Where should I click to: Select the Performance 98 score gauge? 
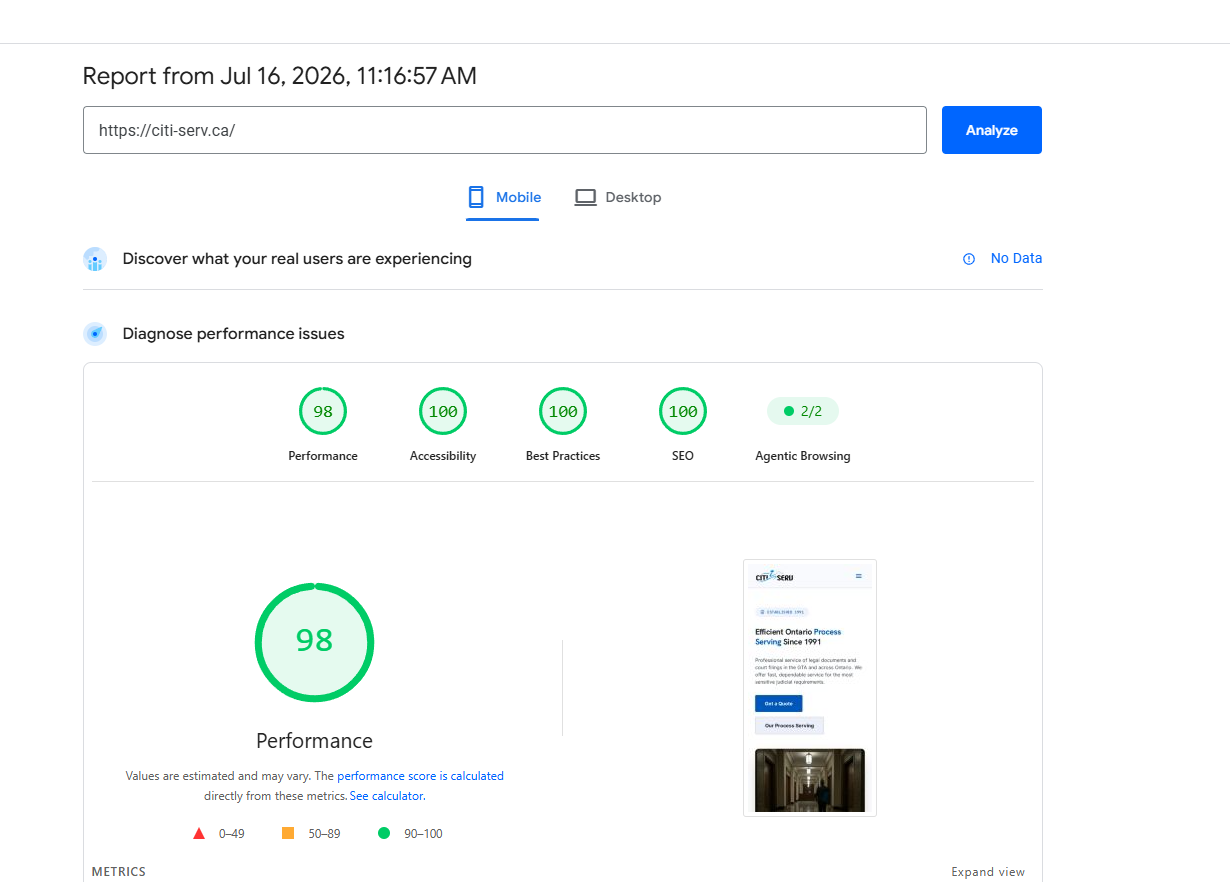[x=323, y=411]
